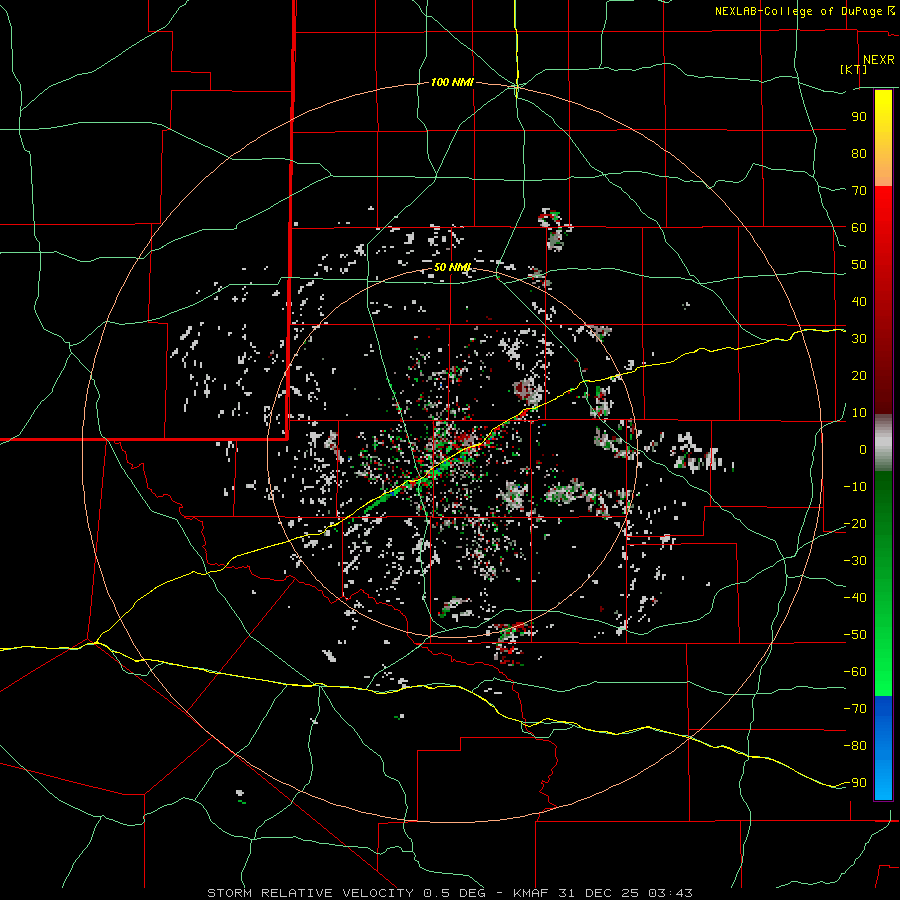Click the KMAF station identifier
900x900 pixels.
[x=531, y=893]
